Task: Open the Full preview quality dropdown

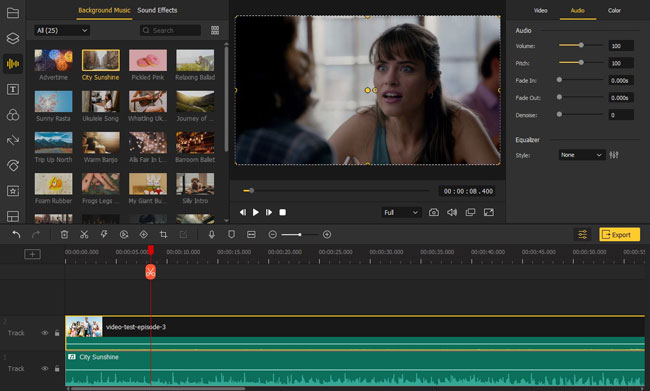Action: click(x=401, y=212)
